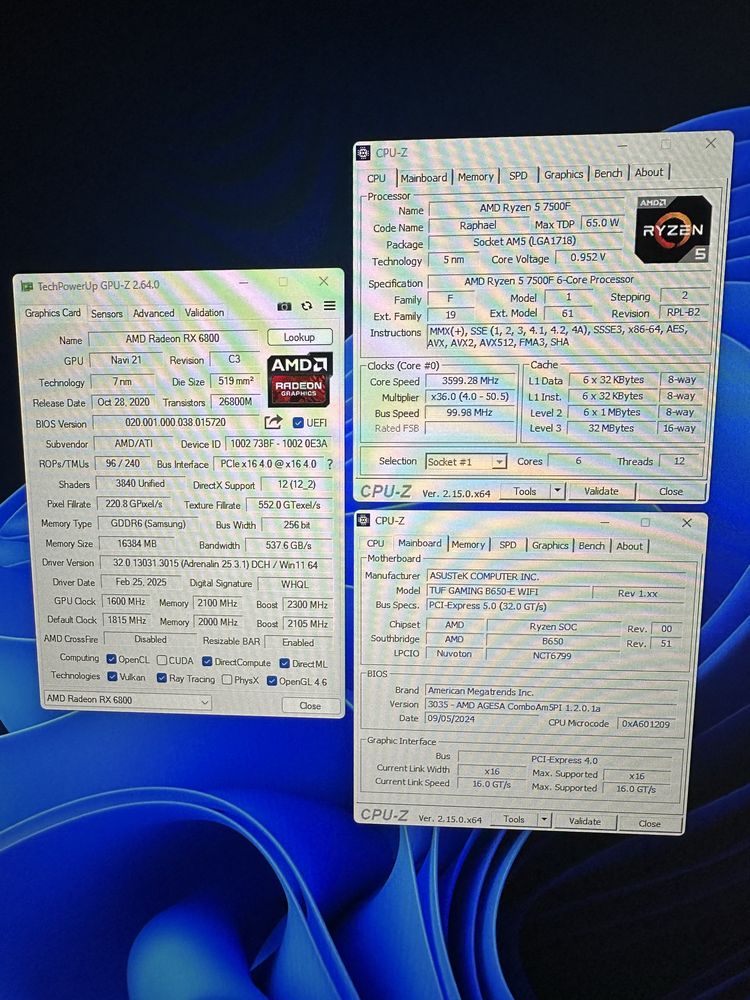The height and width of the screenshot is (1000, 750).
Task: Click Close button in upper CPU-Z
Action: [671, 492]
